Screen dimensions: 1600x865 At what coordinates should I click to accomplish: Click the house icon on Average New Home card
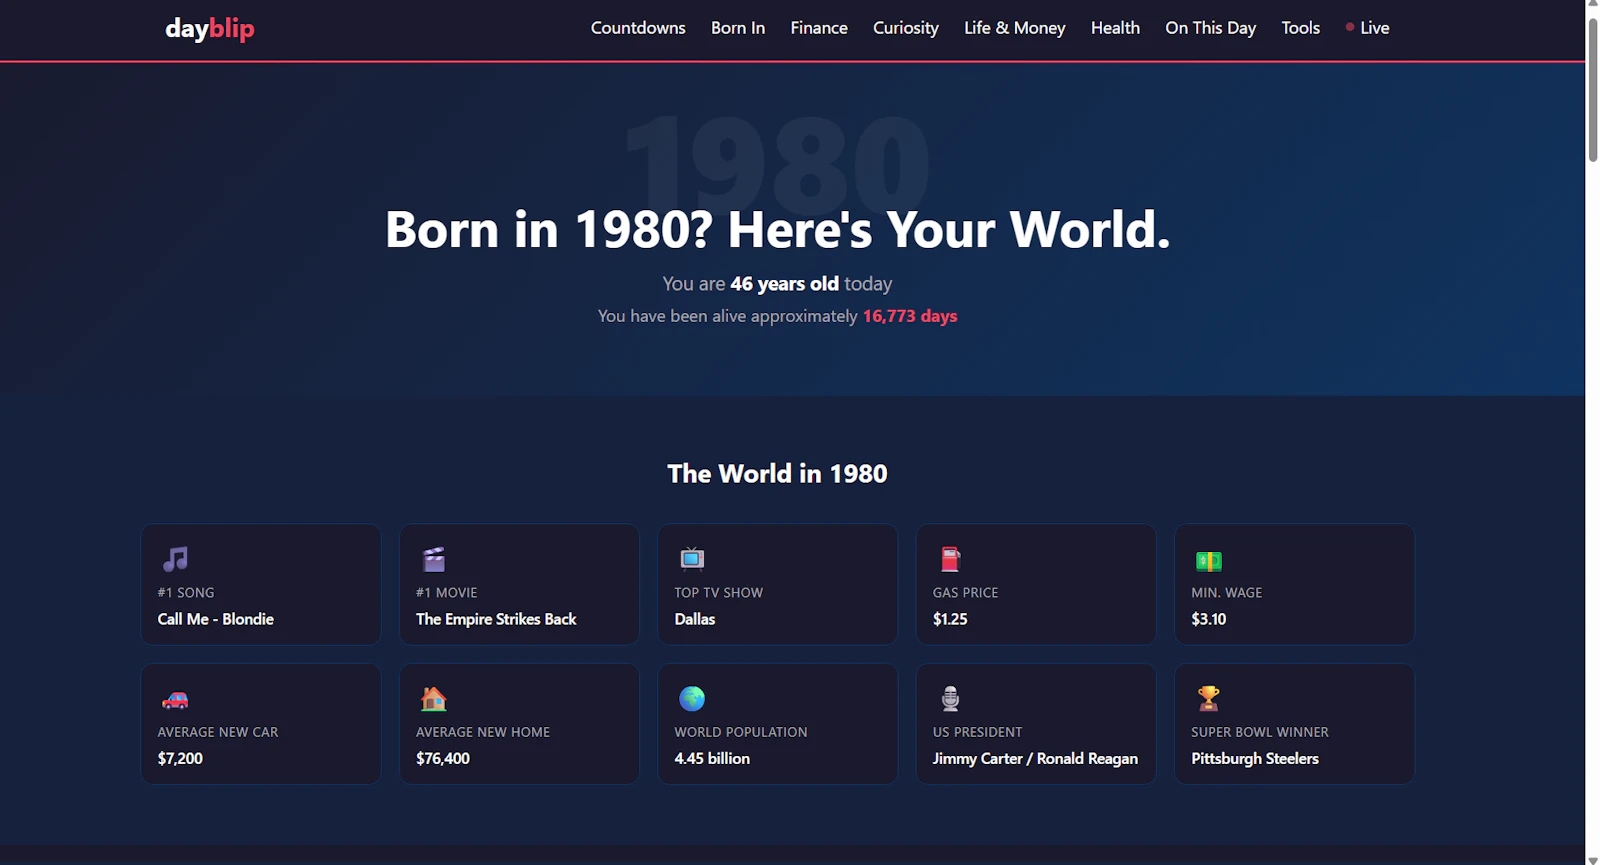tap(434, 698)
